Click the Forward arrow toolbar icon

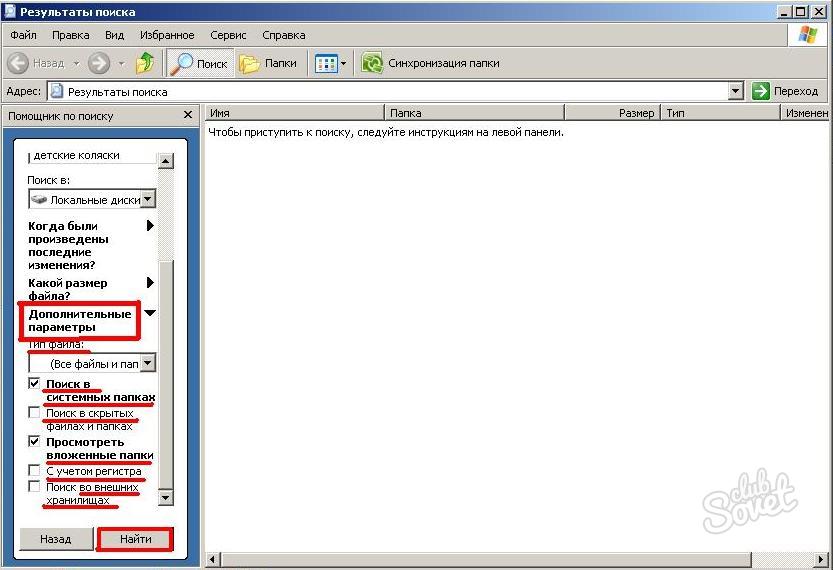coord(98,63)
